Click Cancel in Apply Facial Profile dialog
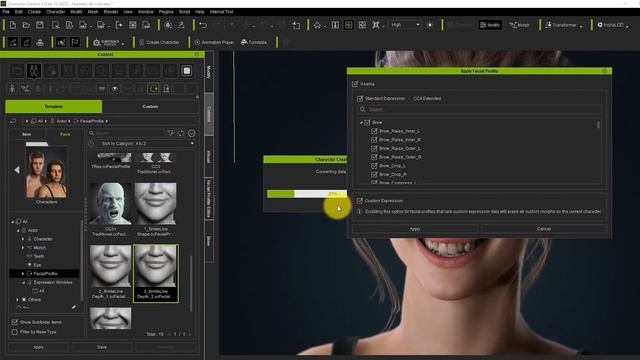 544,229
